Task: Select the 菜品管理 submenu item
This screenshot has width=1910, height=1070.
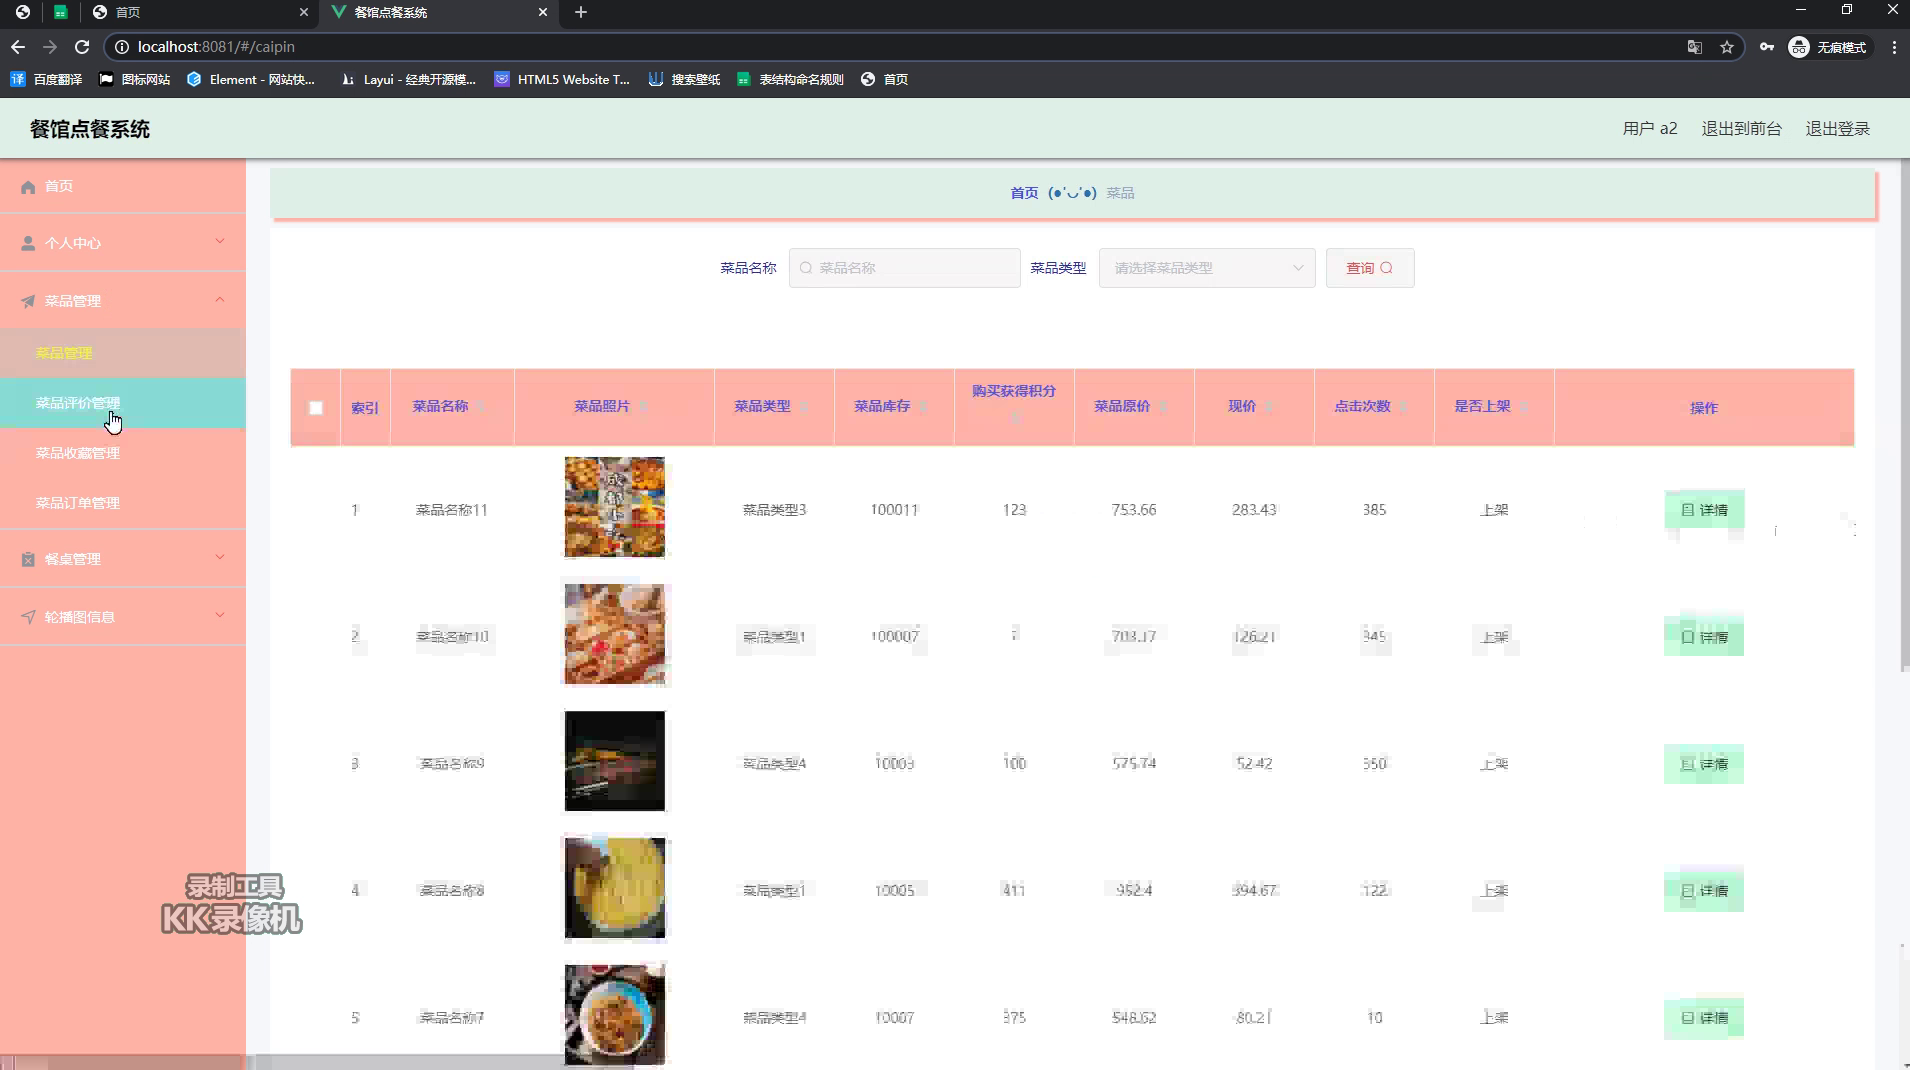Action: click(122, 353)
